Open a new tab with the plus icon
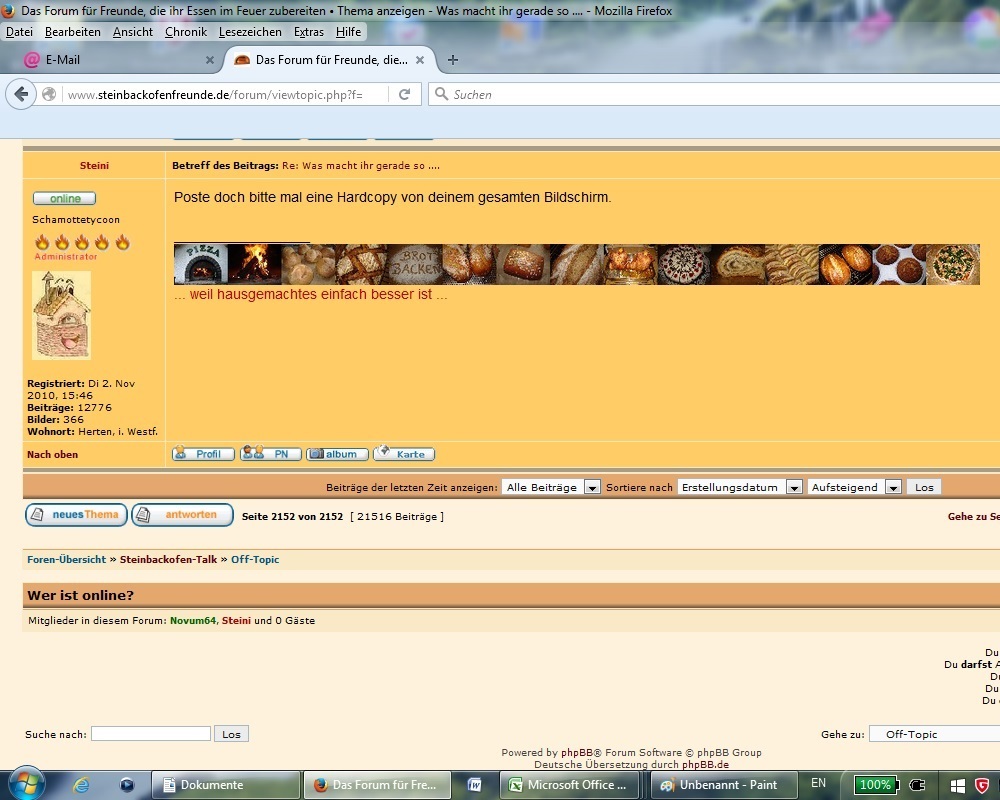Image resolution: width=1000 pixels, height=800 pixels. [x=453, y=60]
